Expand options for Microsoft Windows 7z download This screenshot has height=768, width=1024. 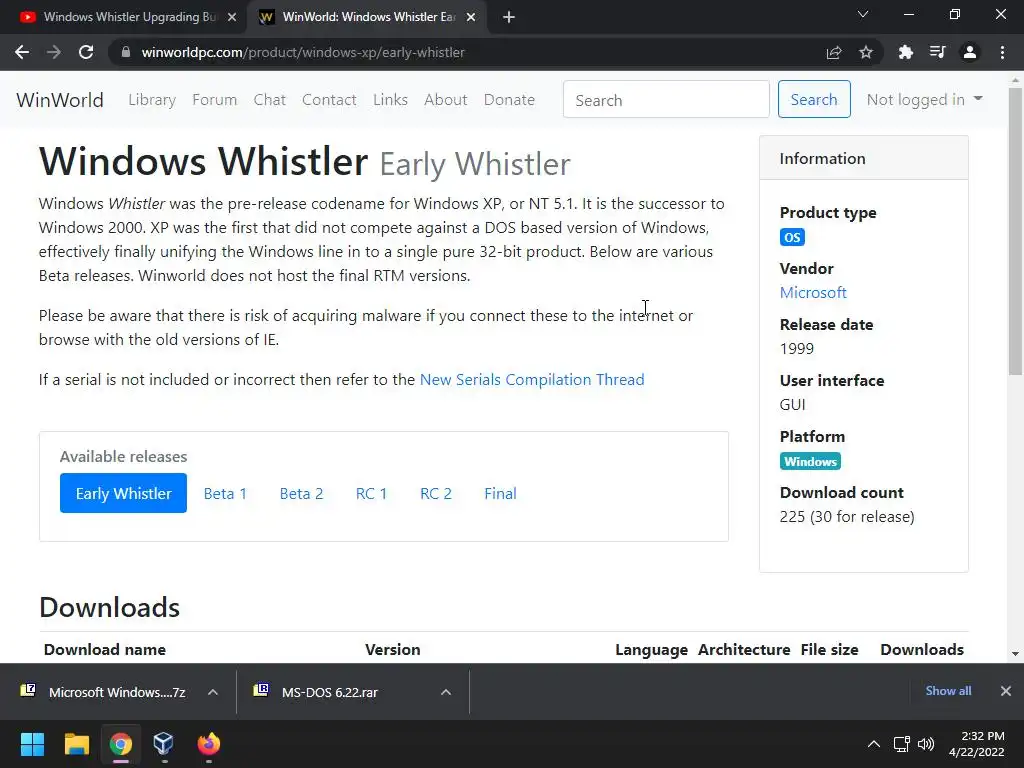tap(213, 692)
